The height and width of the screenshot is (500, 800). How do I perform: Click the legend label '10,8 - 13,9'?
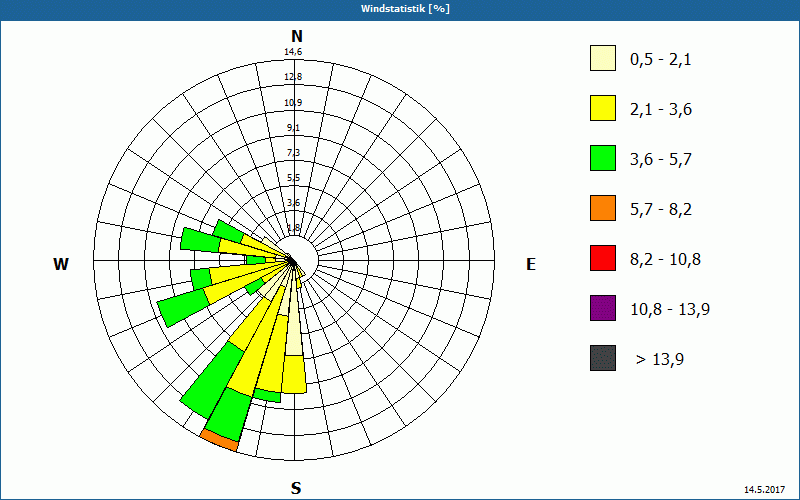tap(670, 310)
